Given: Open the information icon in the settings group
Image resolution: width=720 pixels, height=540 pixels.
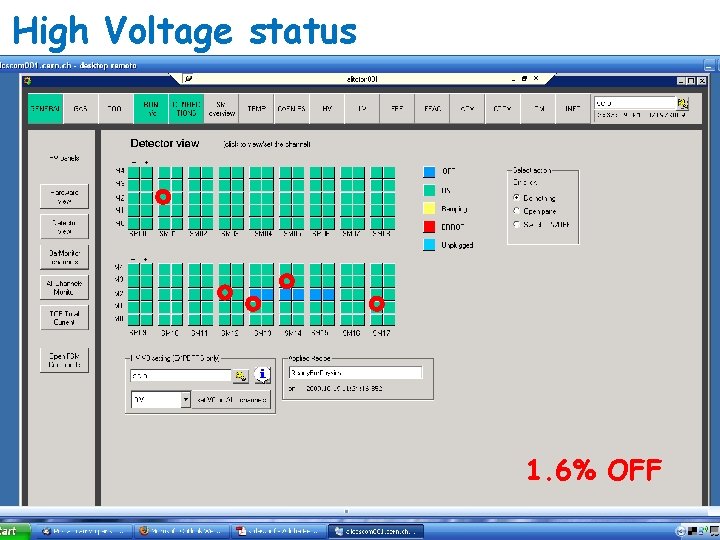Looking at the screenshot, I should click(262, 375).
